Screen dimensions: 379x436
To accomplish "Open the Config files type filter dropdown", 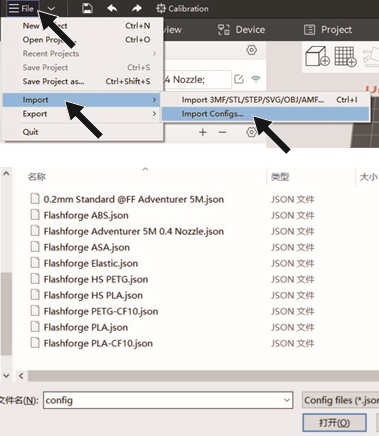I will 340,400.
